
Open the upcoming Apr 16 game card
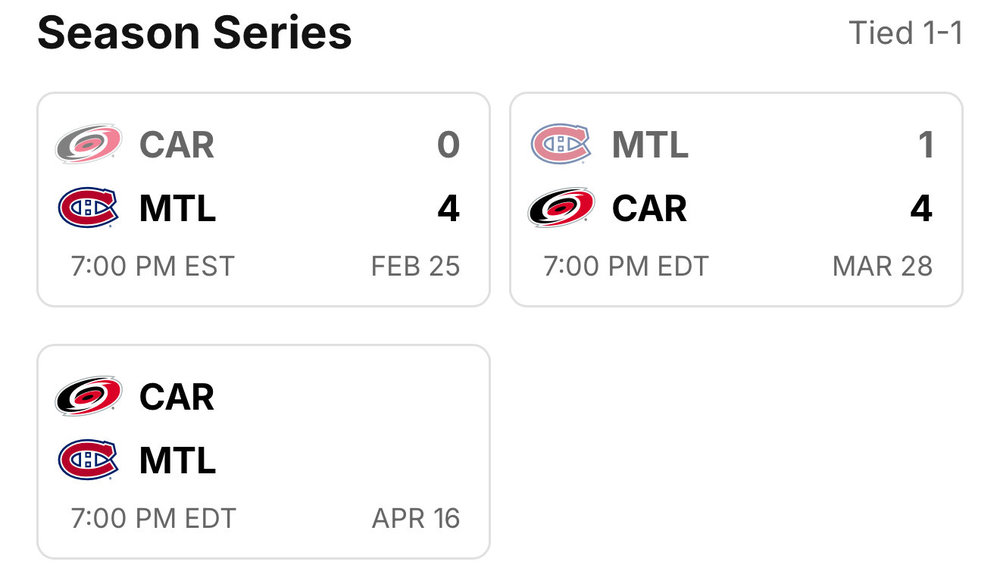263,452
